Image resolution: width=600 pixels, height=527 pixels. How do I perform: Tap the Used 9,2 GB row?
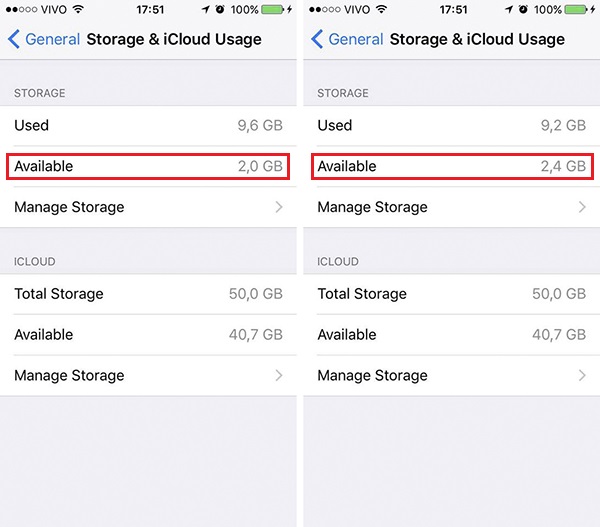click(x=452, y=126)
